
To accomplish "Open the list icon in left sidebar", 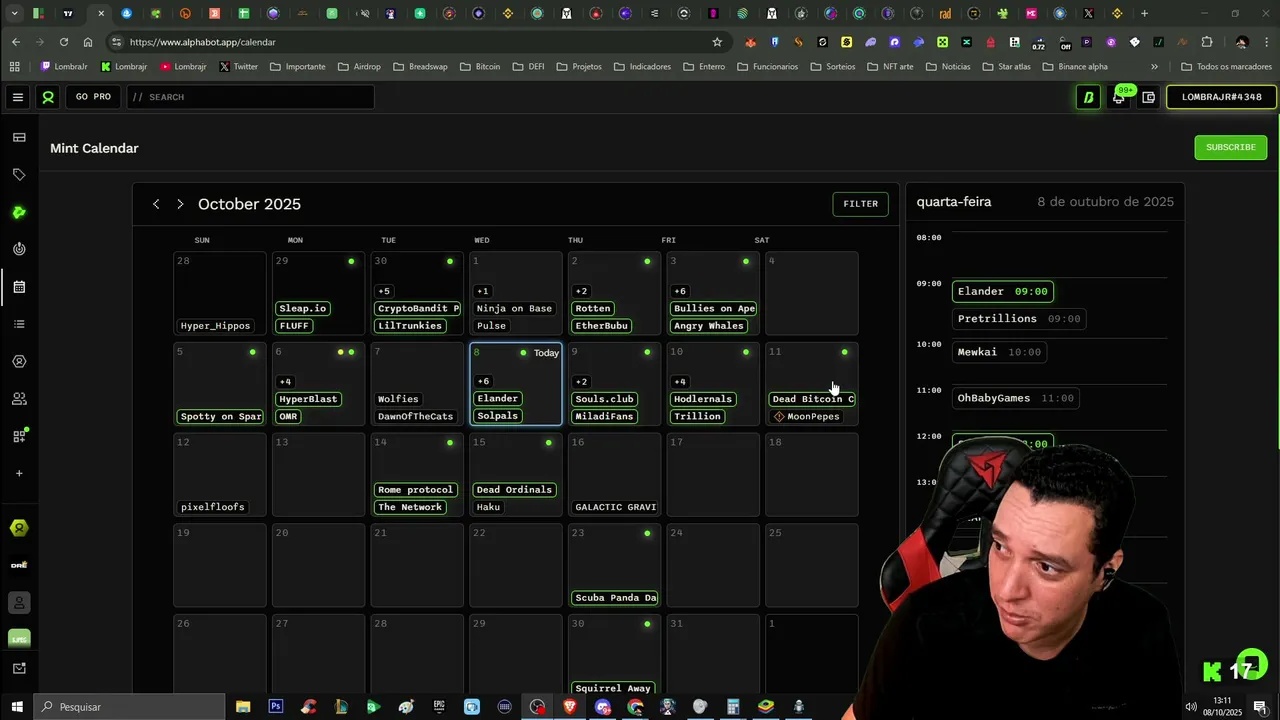I will click(x=19, y=324).
